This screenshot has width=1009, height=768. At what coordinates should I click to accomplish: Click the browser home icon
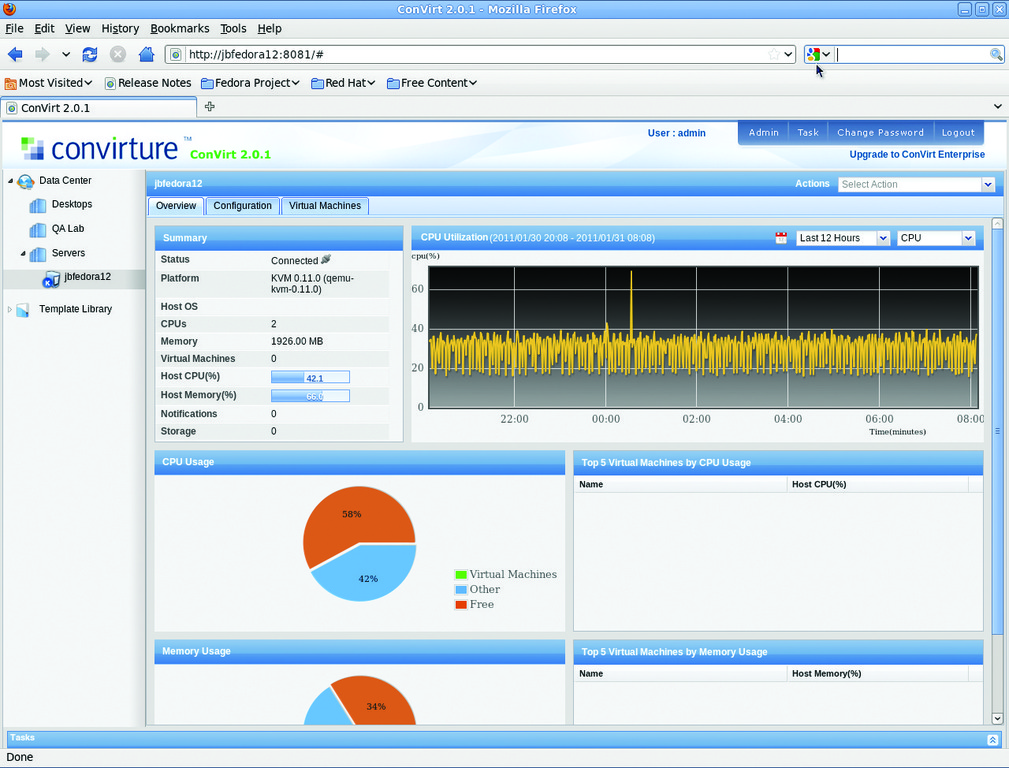click(146, 54)
